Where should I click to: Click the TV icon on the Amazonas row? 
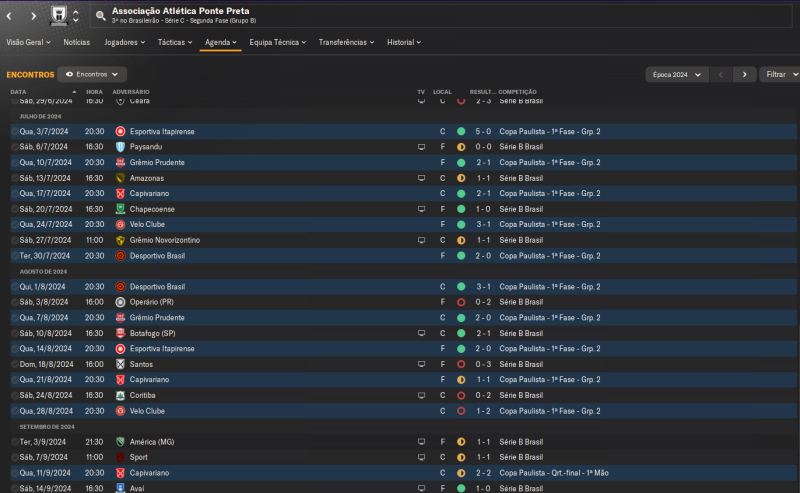click(x=421, y=178)
